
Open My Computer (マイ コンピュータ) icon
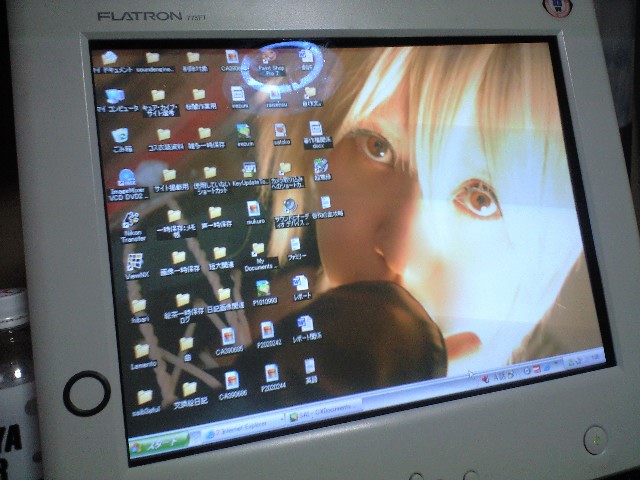pos(117,100)
